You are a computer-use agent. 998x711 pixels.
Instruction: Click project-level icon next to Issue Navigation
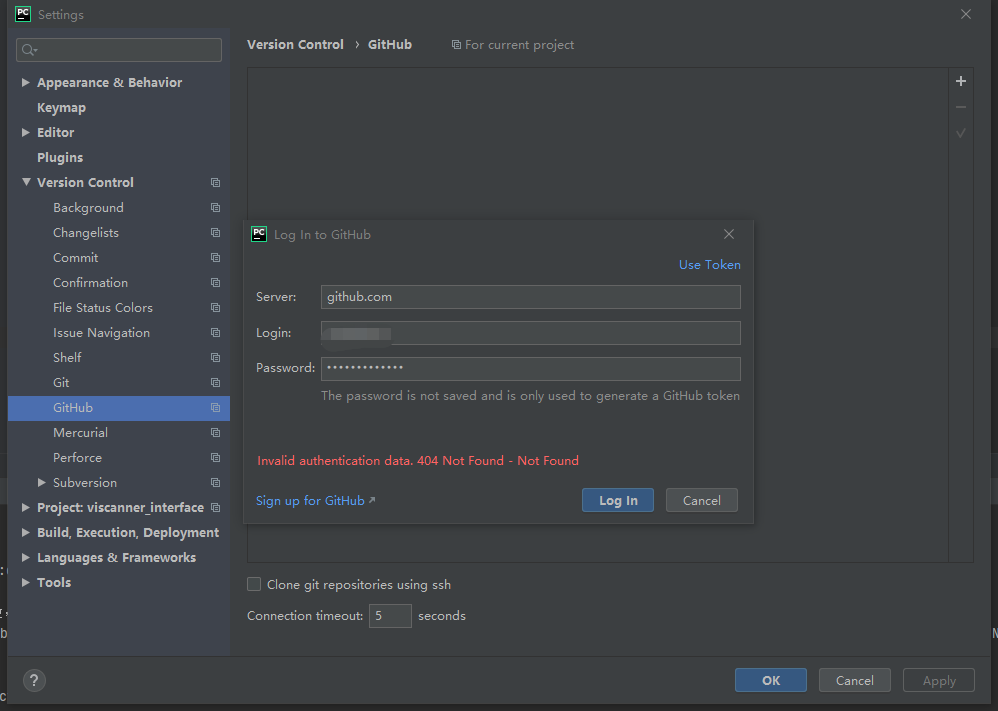[x=215, y=332]
